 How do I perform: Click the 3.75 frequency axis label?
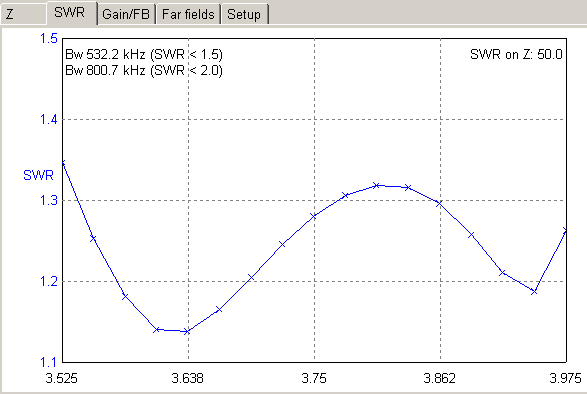coord(314,378)
